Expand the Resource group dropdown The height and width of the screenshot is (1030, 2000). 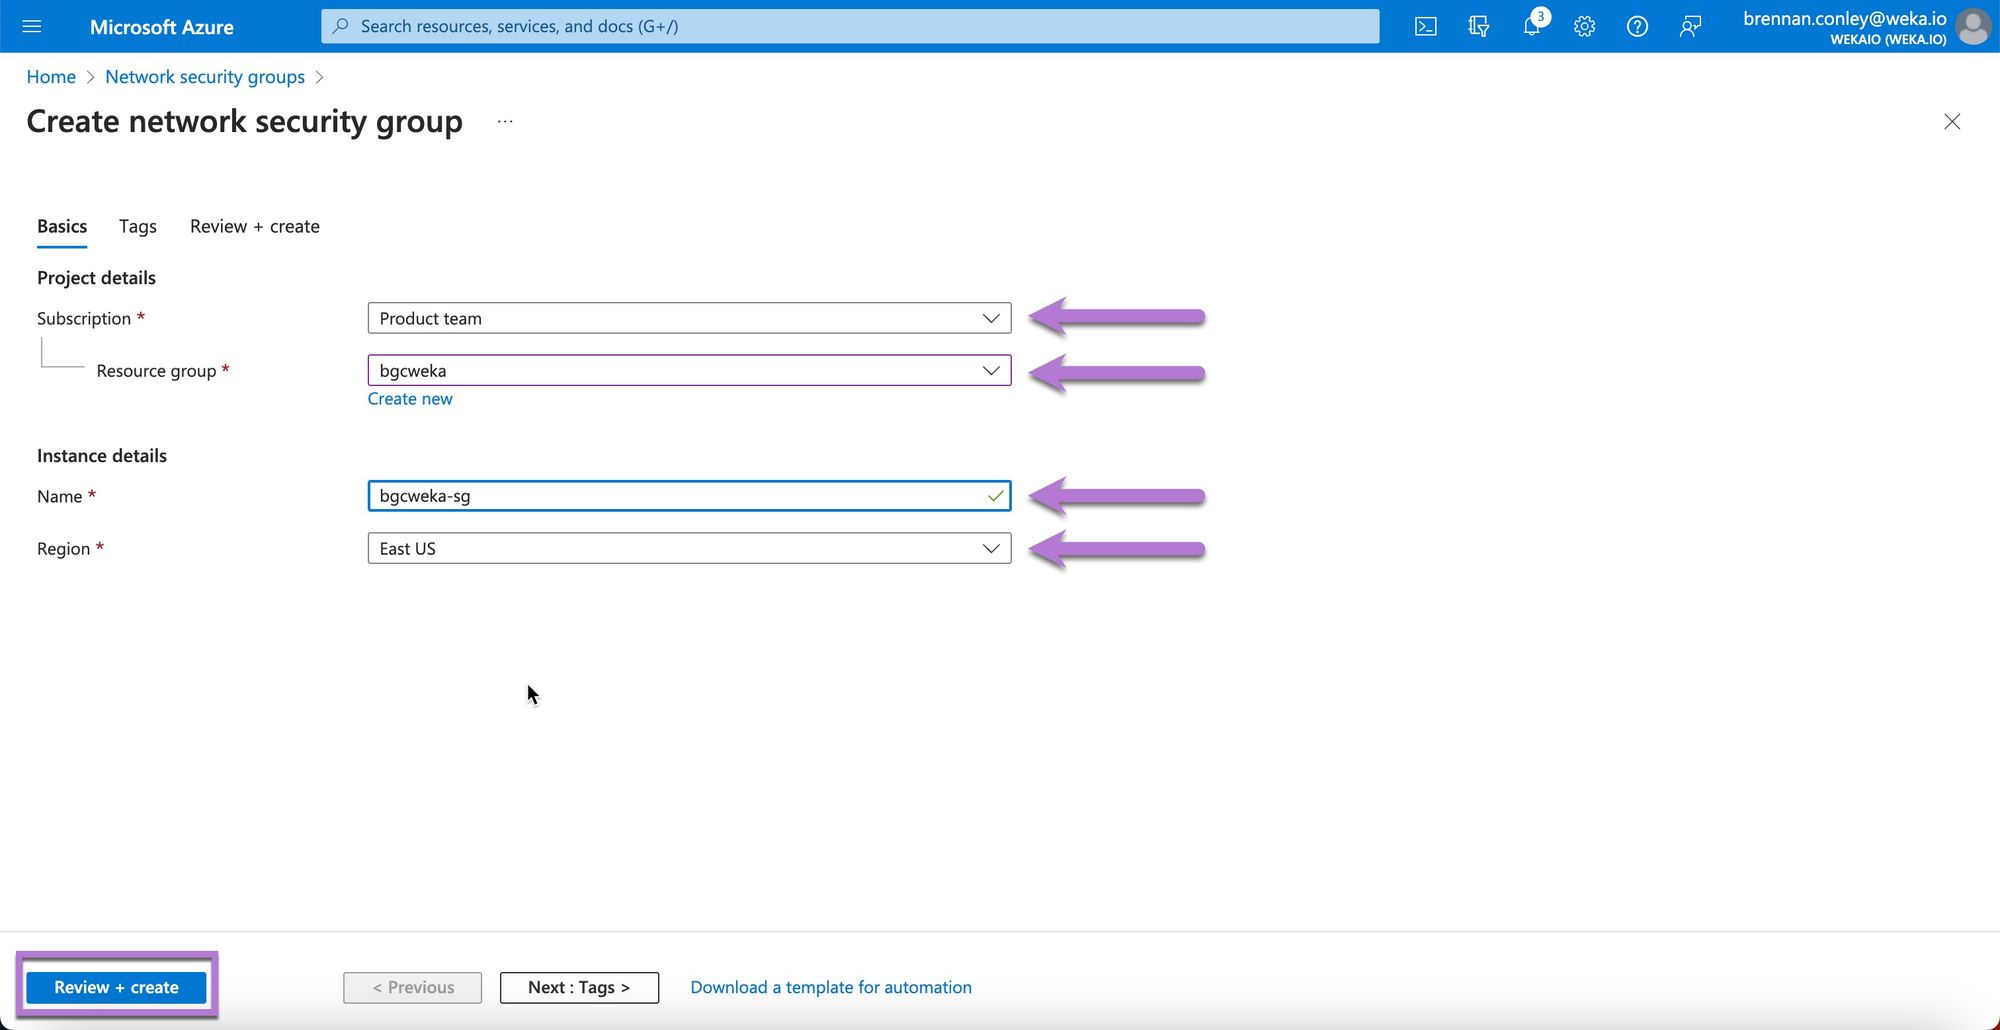[x=689, y=371]
